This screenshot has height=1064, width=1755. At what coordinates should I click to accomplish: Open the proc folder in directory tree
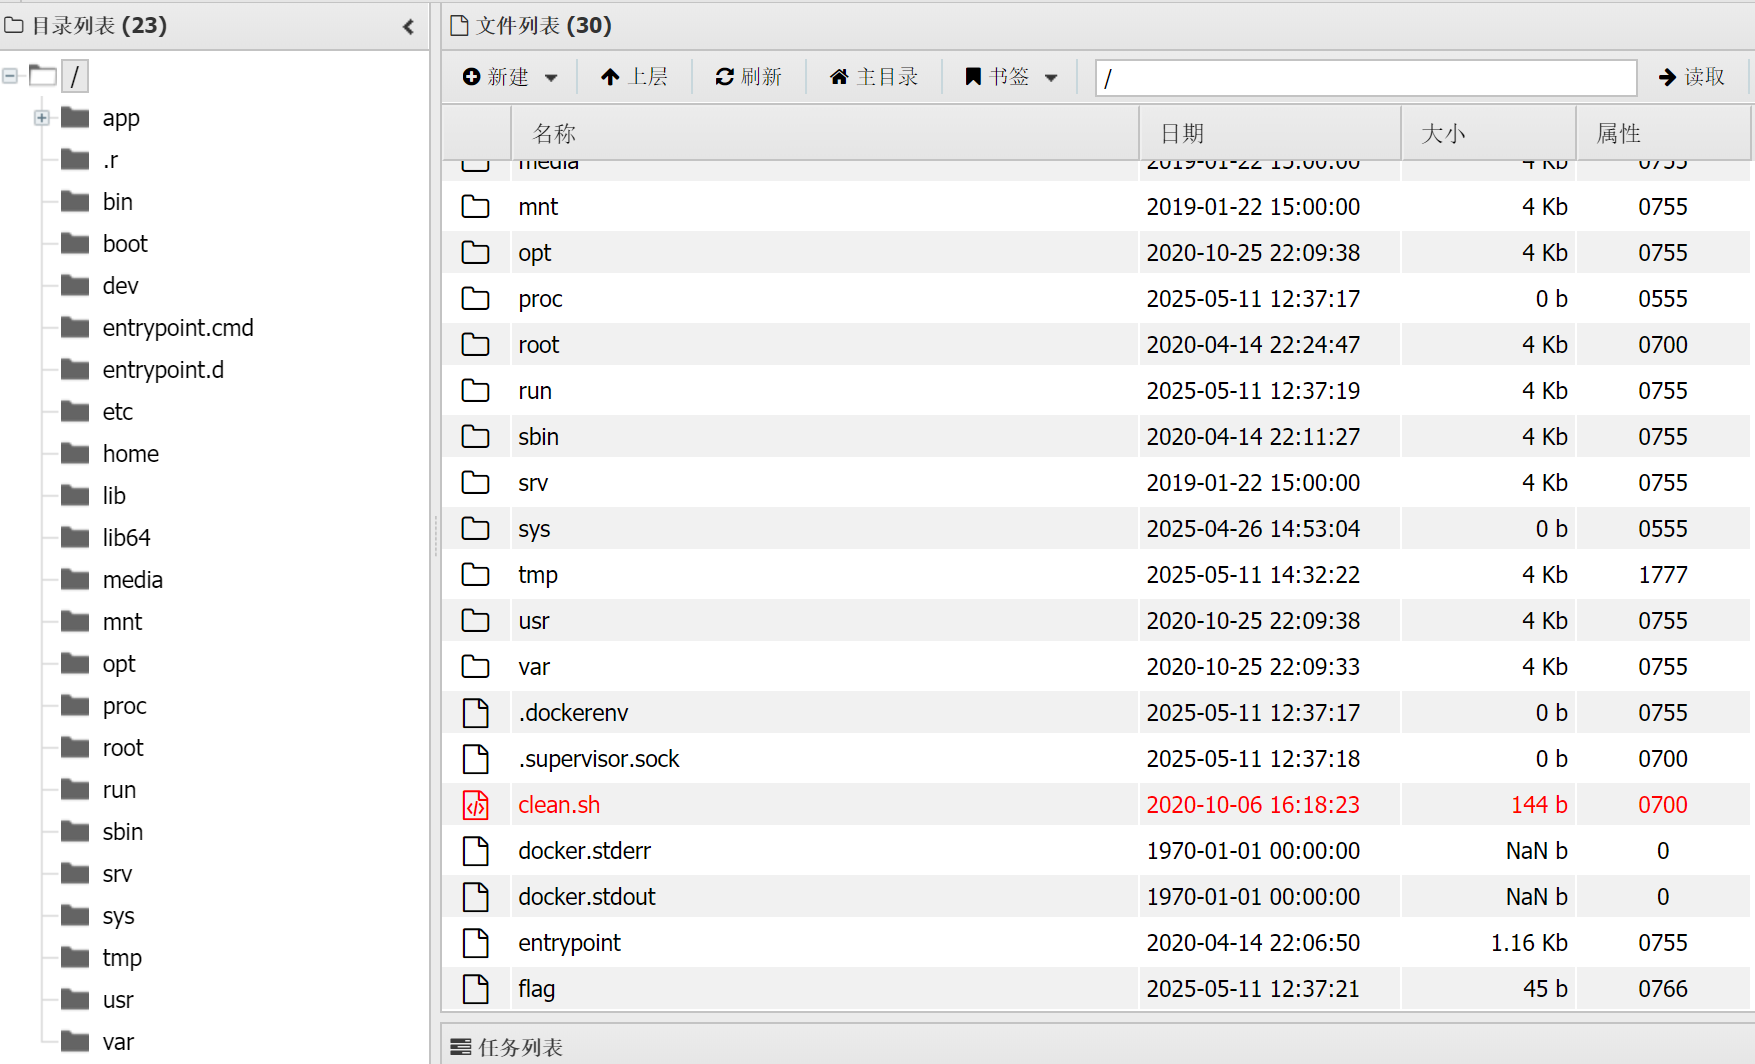pyautogui.click(x=124, y=706)
